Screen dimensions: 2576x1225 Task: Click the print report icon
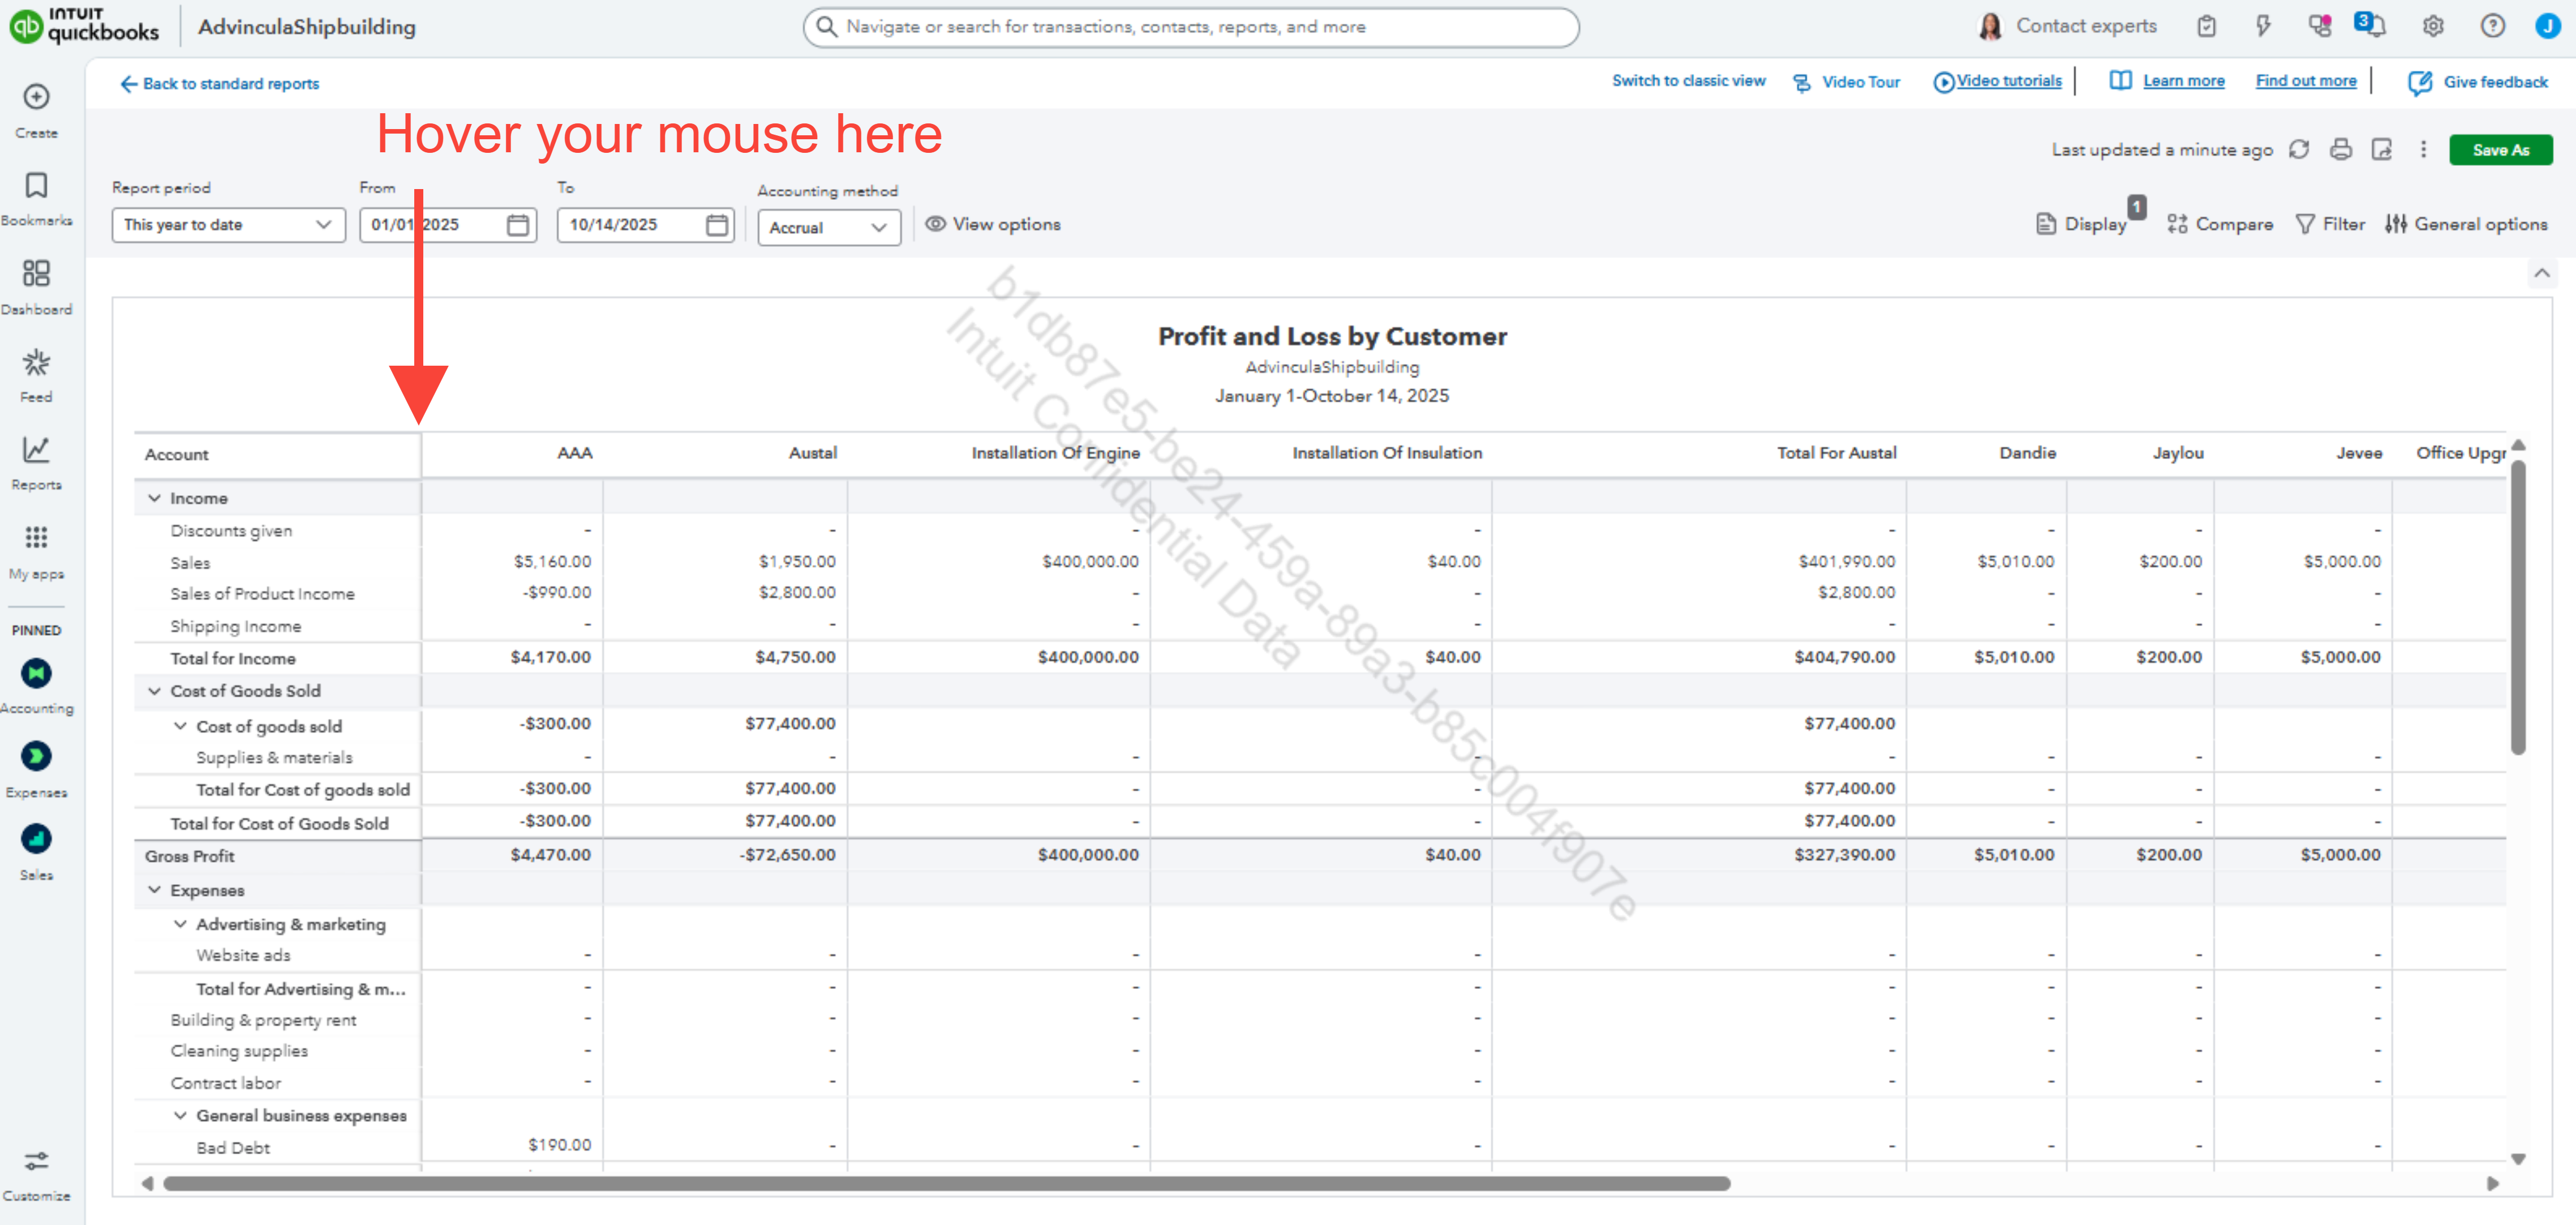coord(2341,150)
